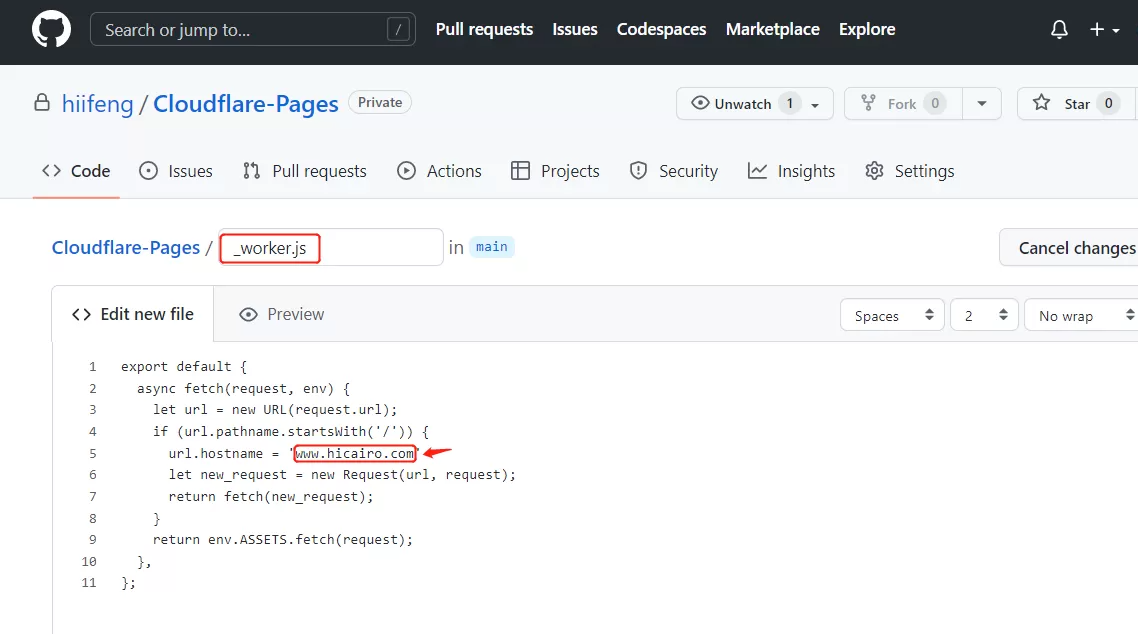Click code line 'return fetch(new_request);'

coord(271,496)
